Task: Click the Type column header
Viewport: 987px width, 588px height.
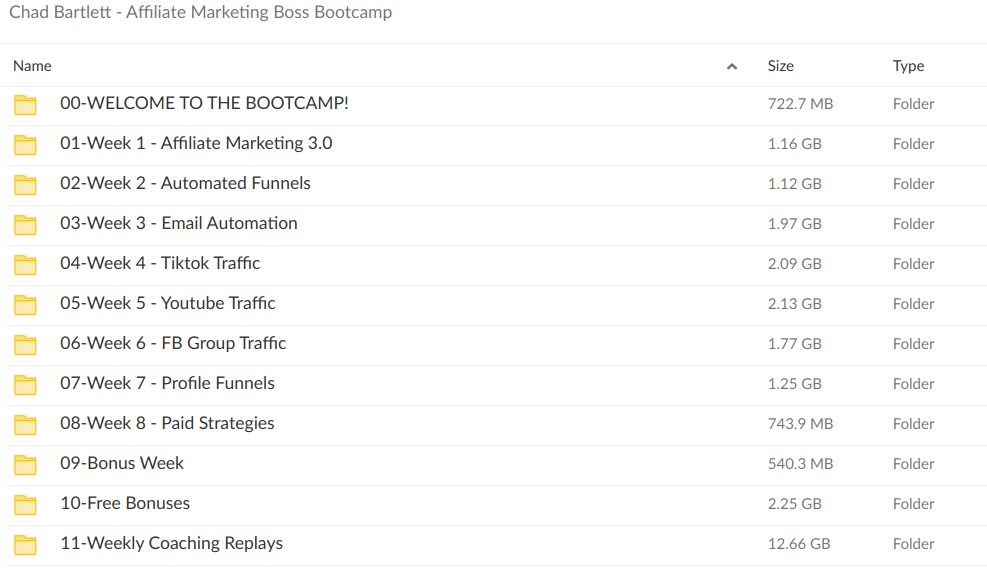Action: pos(908,65)
